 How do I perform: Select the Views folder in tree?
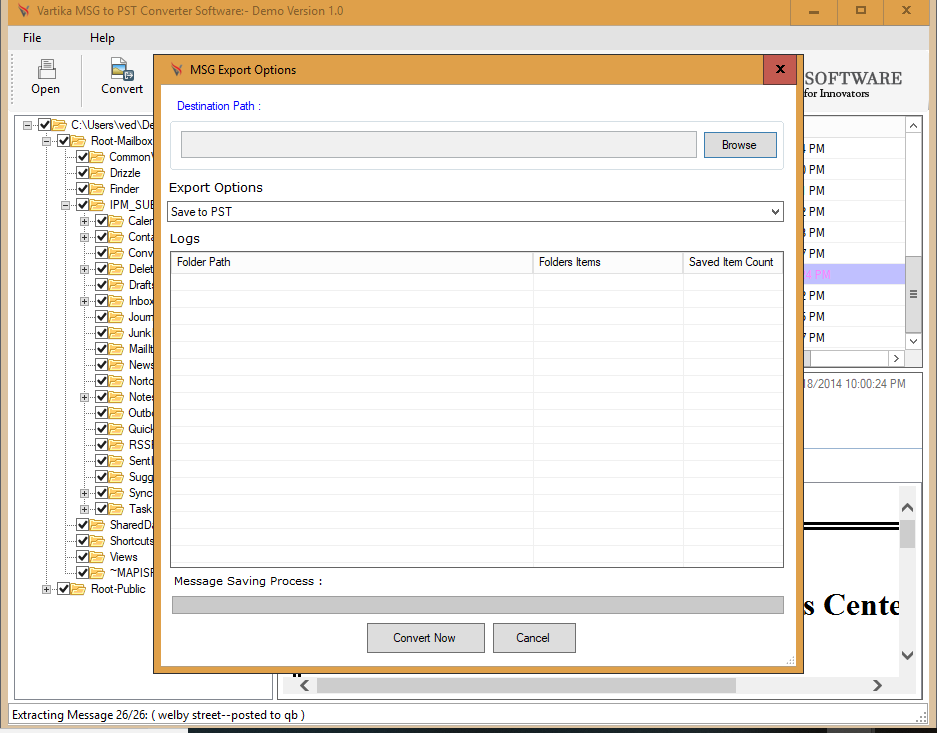pyautogui.click(x=124, y=557)
